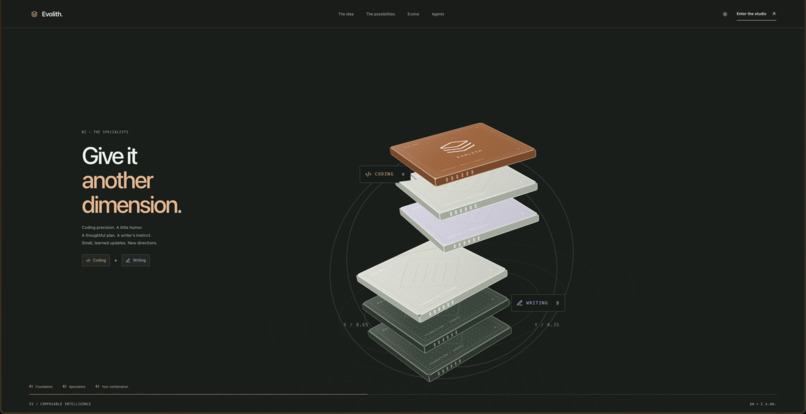Screen dimensions: 806x414
Task: Click the "02 — THE SPECIALISTS" section label
Action: click(x=105, y=132)
